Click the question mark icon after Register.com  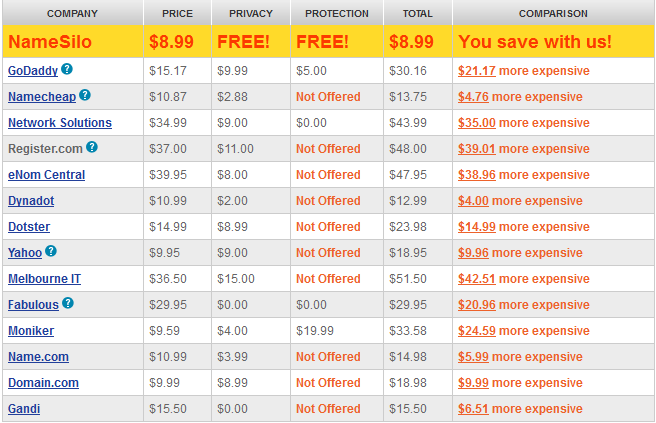92,148
